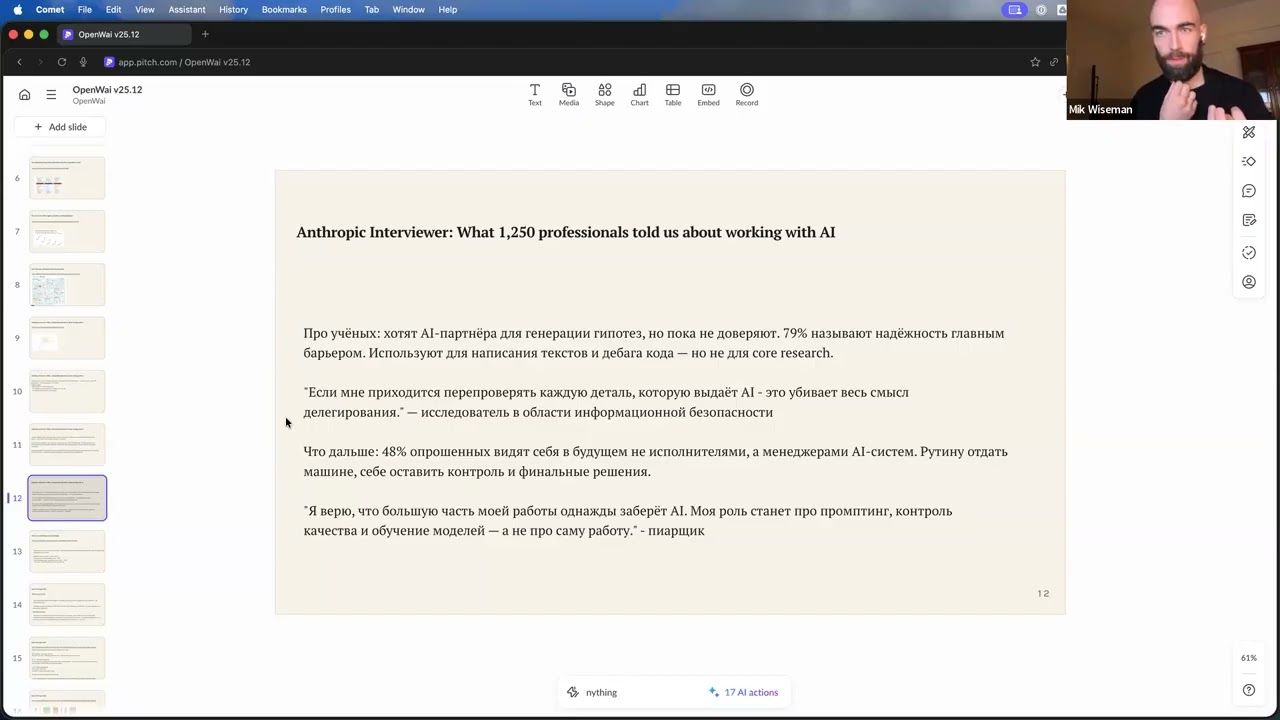Select slide 6 thumbnail
Viewport: 1280px width, 720px height.
click(x=67, y=178)
